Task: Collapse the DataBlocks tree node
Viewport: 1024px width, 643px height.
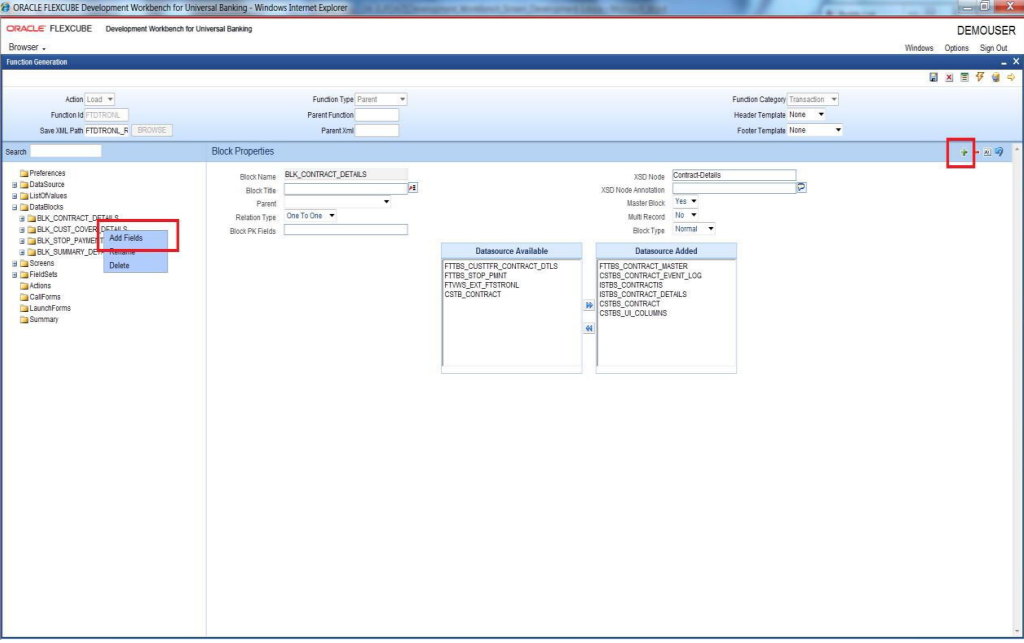Action: tap(14, 207)
